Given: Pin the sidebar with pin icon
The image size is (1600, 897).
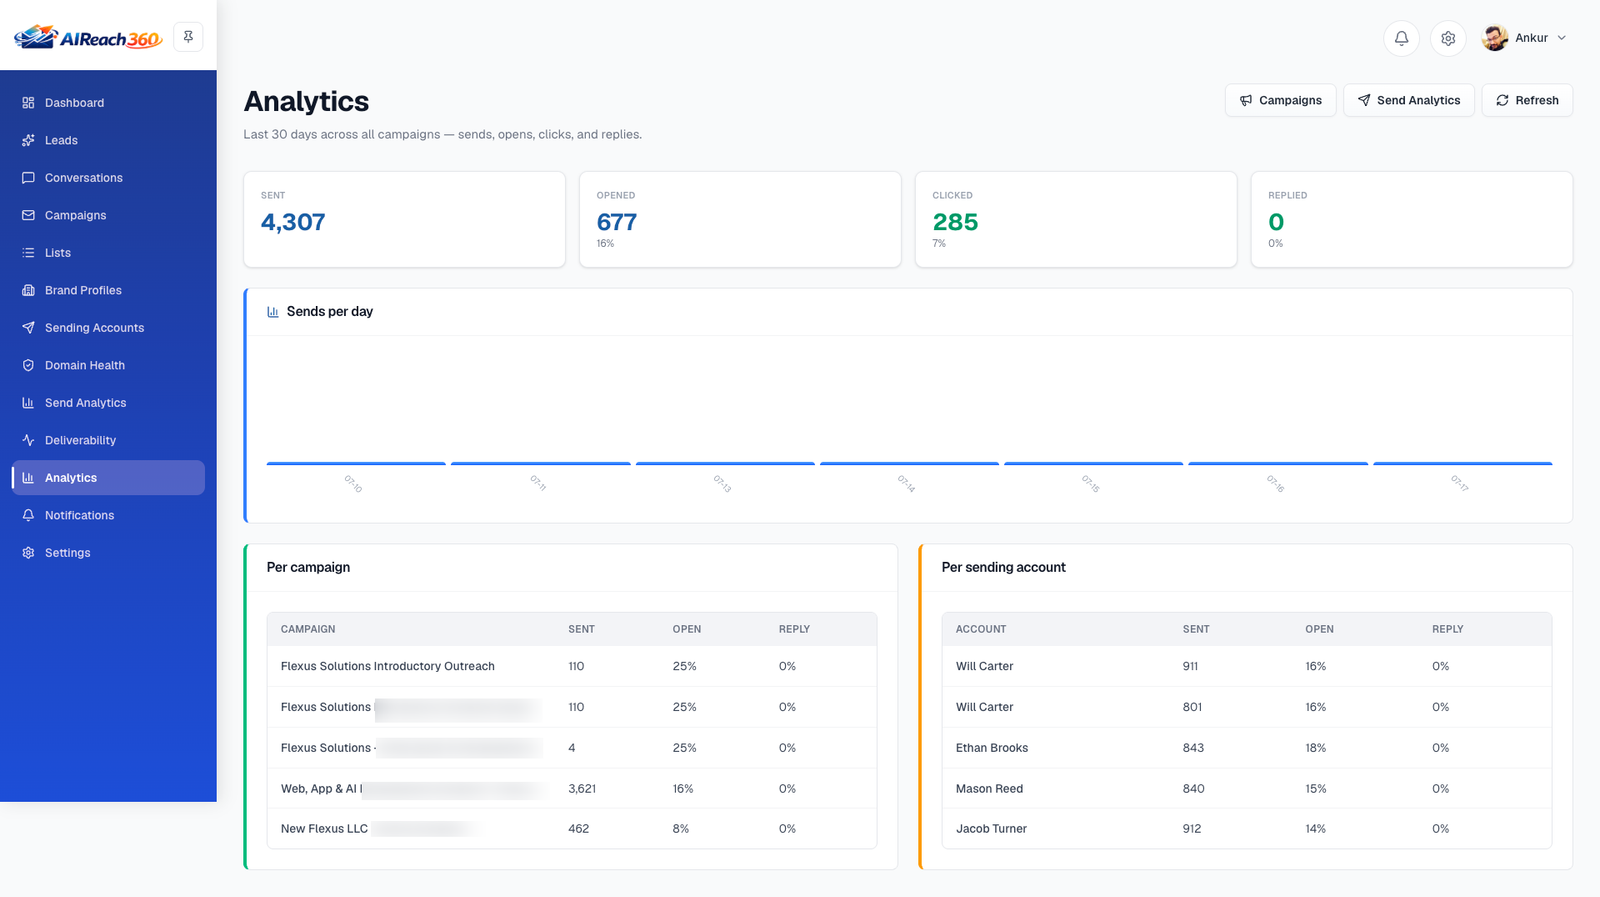Looking at the screenshot, I should pos(188,37).
